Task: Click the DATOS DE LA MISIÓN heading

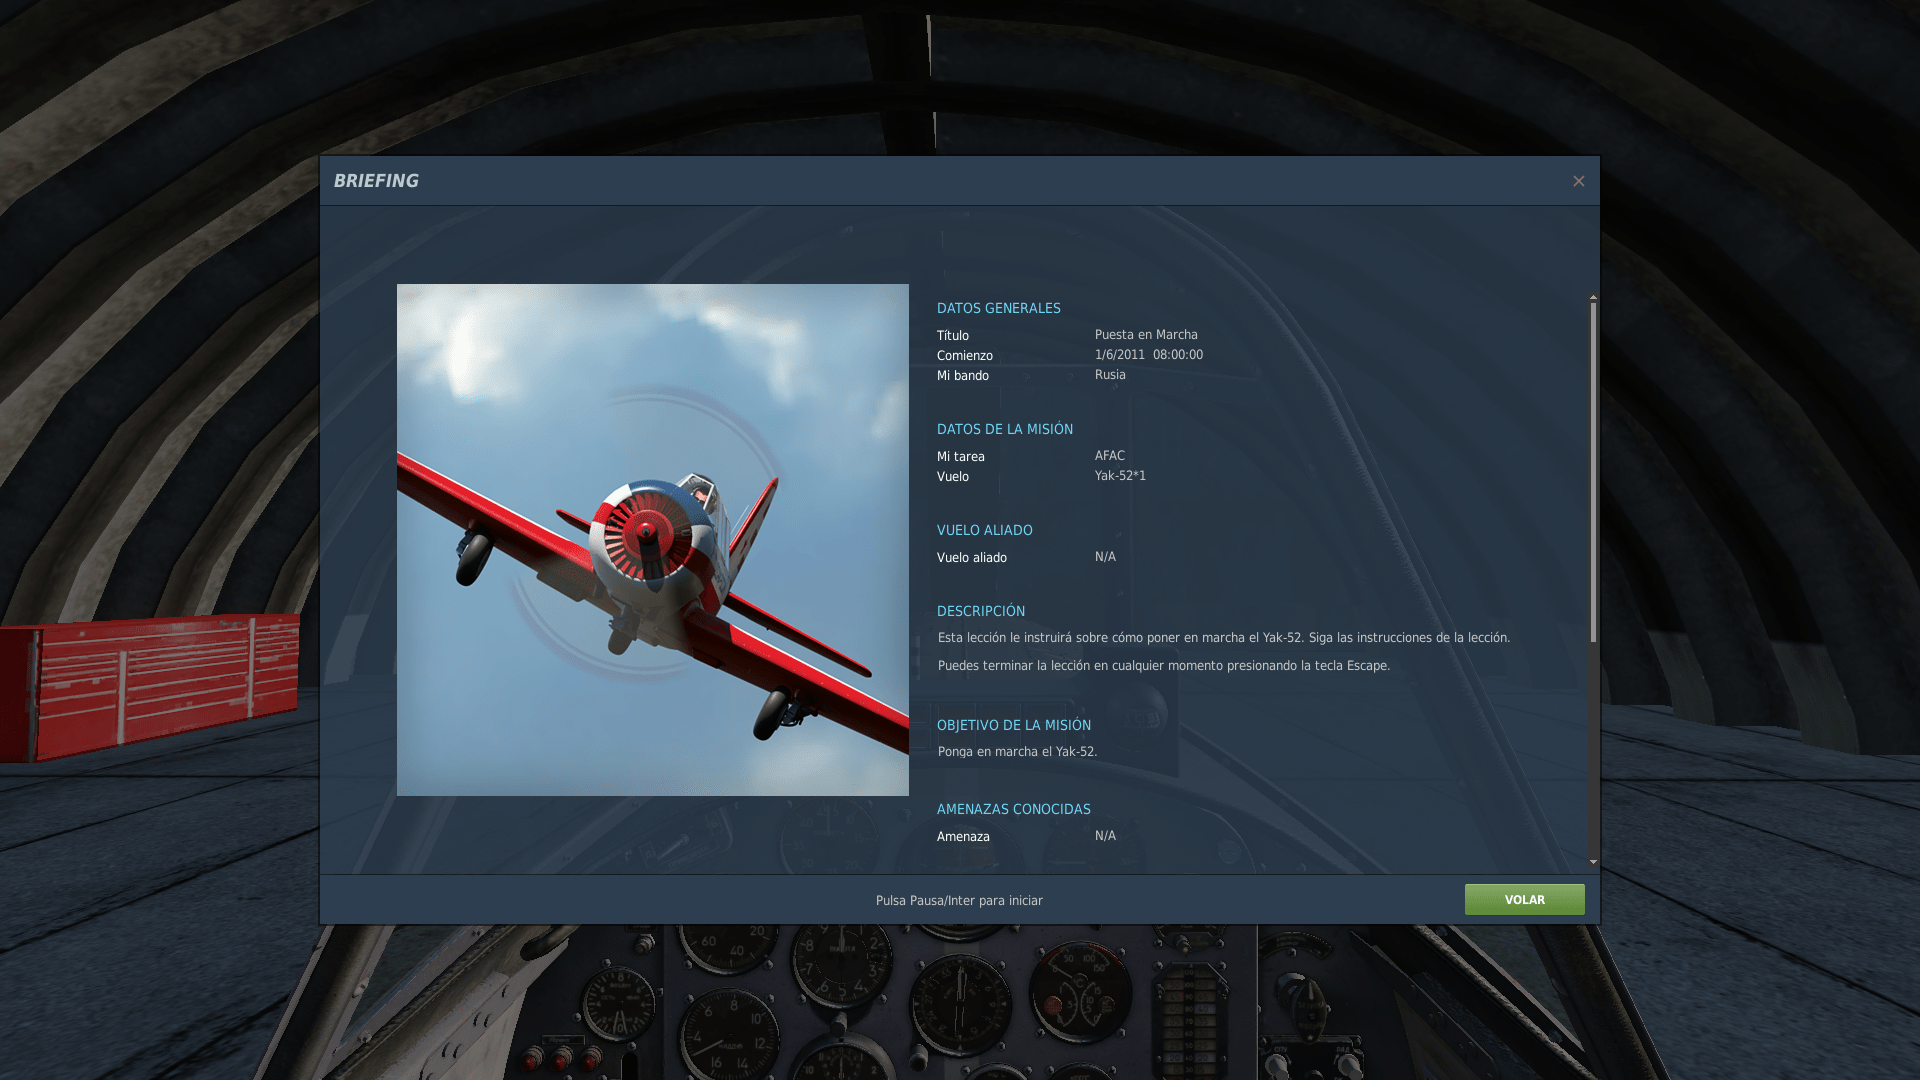Action: [x=1004, y=429]
